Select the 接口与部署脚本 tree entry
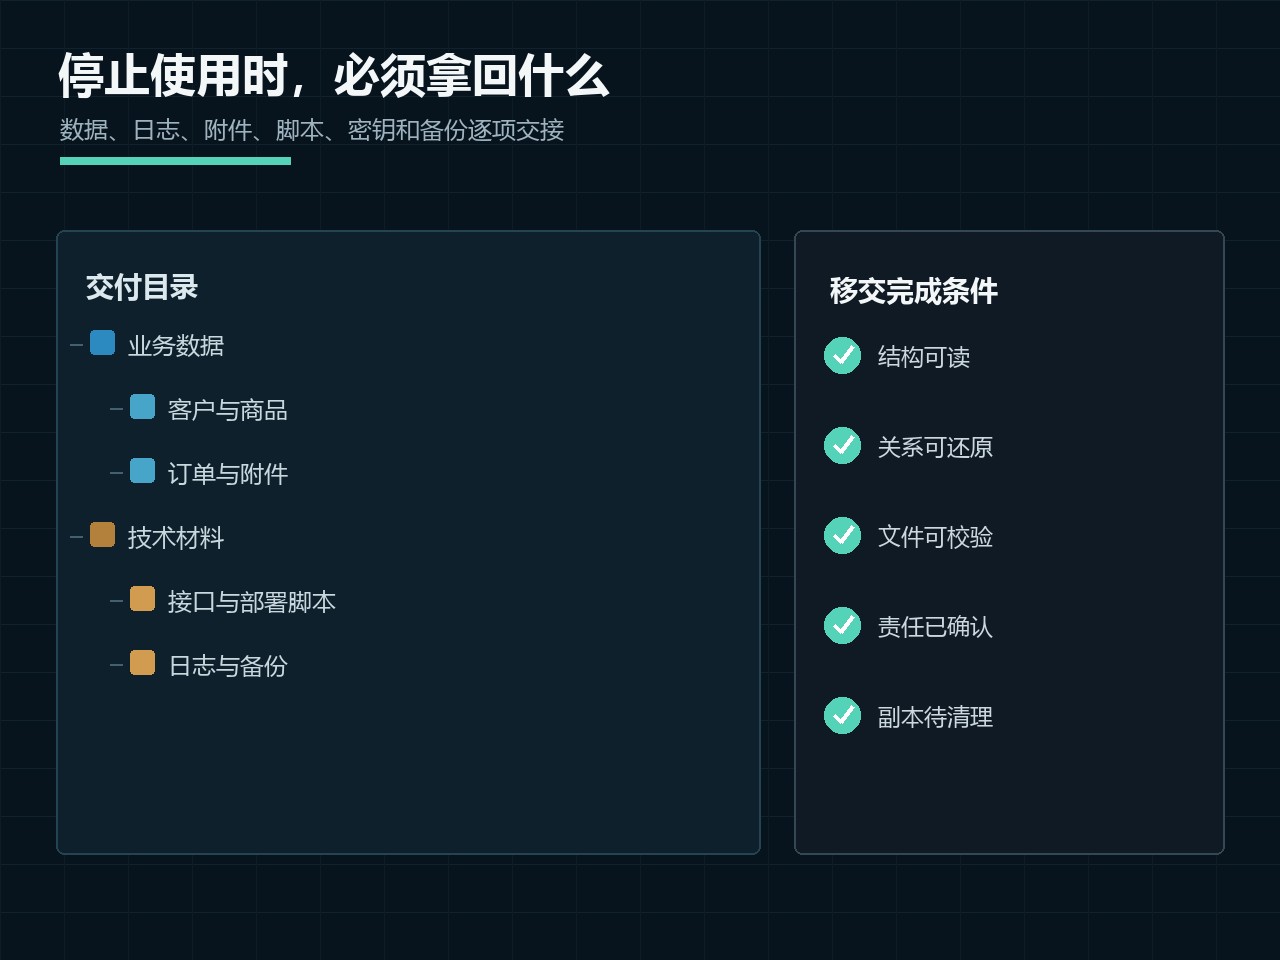The image size is (1280, 960). tap(252, 602)
